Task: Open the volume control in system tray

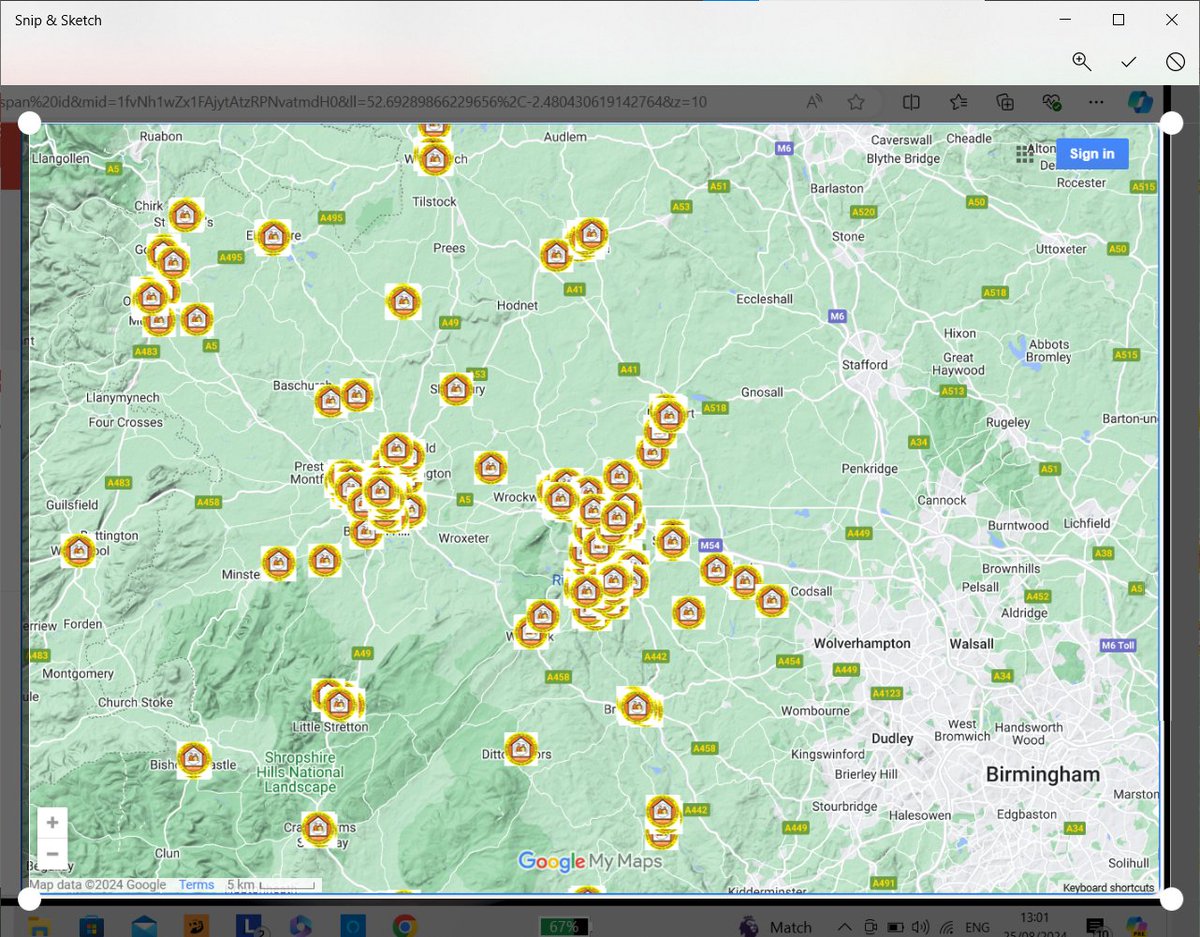Action: coord(920,927)
